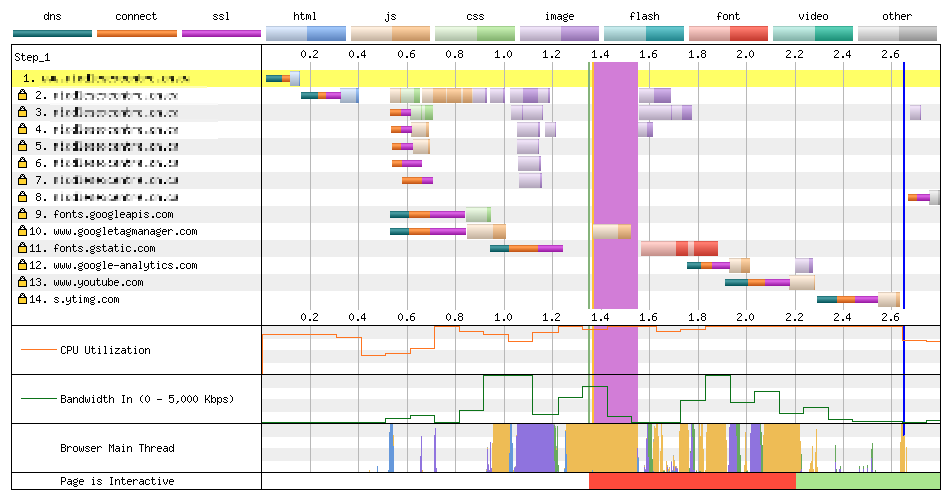Click the red font bar for fonts.gstatic.com
951x499 pixels.
pyautogui.click(x=706, y=248)
